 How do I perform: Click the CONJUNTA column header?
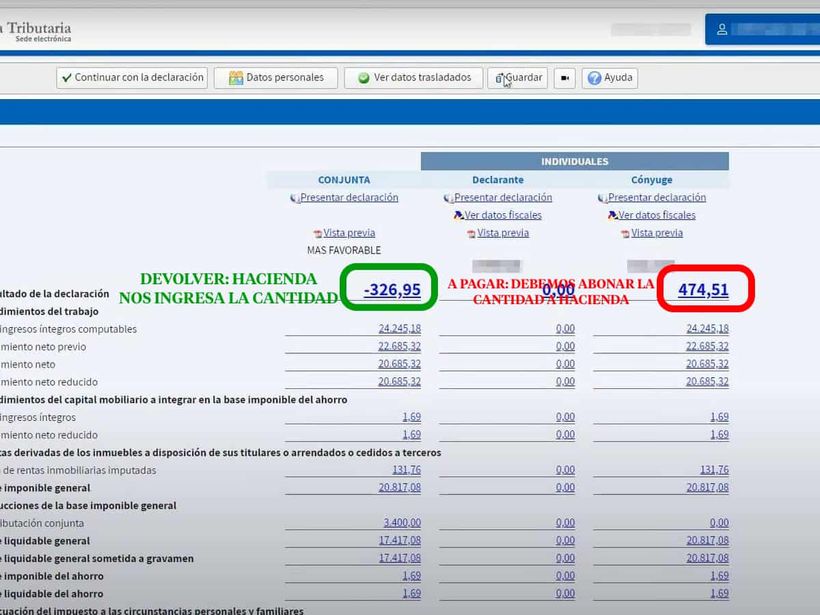point(344,180)
